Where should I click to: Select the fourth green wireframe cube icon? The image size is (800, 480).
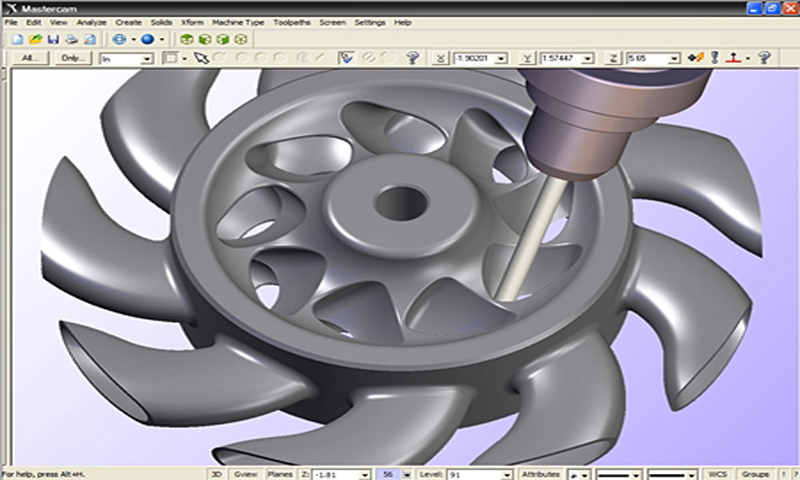point(241,39)
